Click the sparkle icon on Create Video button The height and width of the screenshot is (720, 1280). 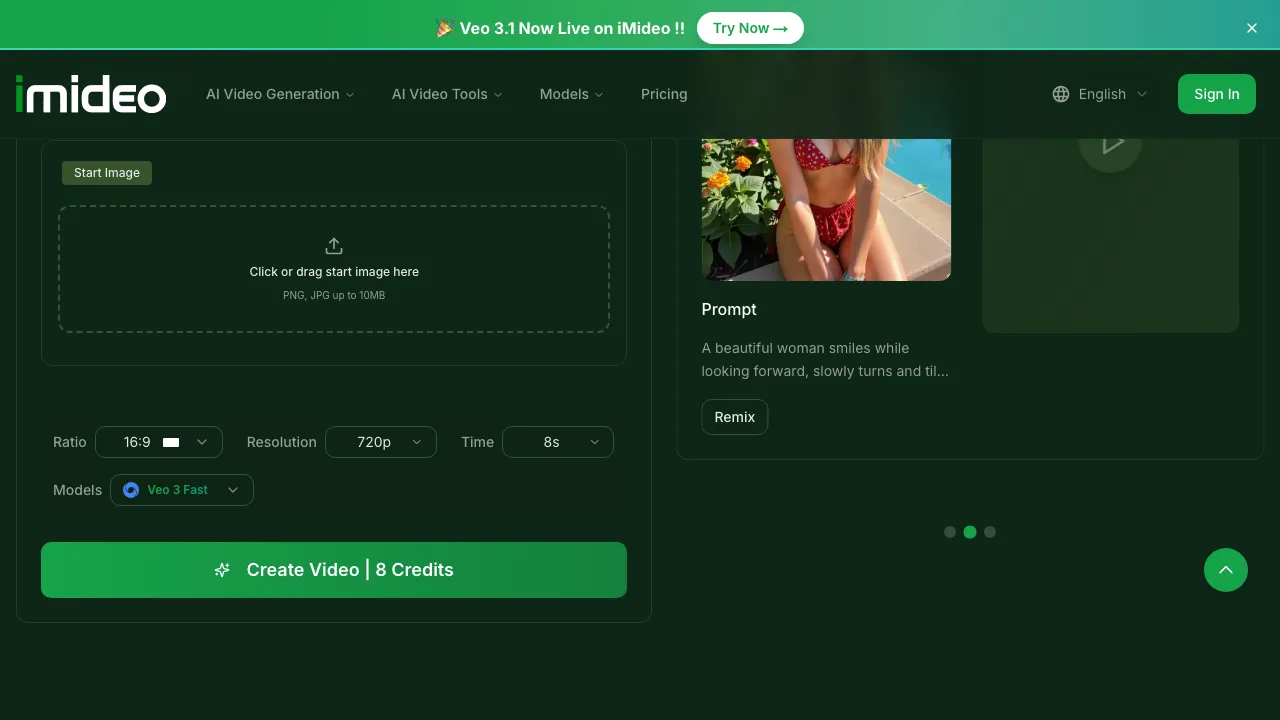coord(221,570)
